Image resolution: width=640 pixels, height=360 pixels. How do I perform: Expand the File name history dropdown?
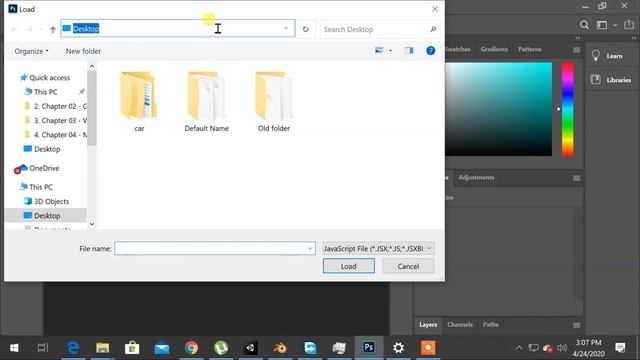pyautogui.click(x=310, y=248)
